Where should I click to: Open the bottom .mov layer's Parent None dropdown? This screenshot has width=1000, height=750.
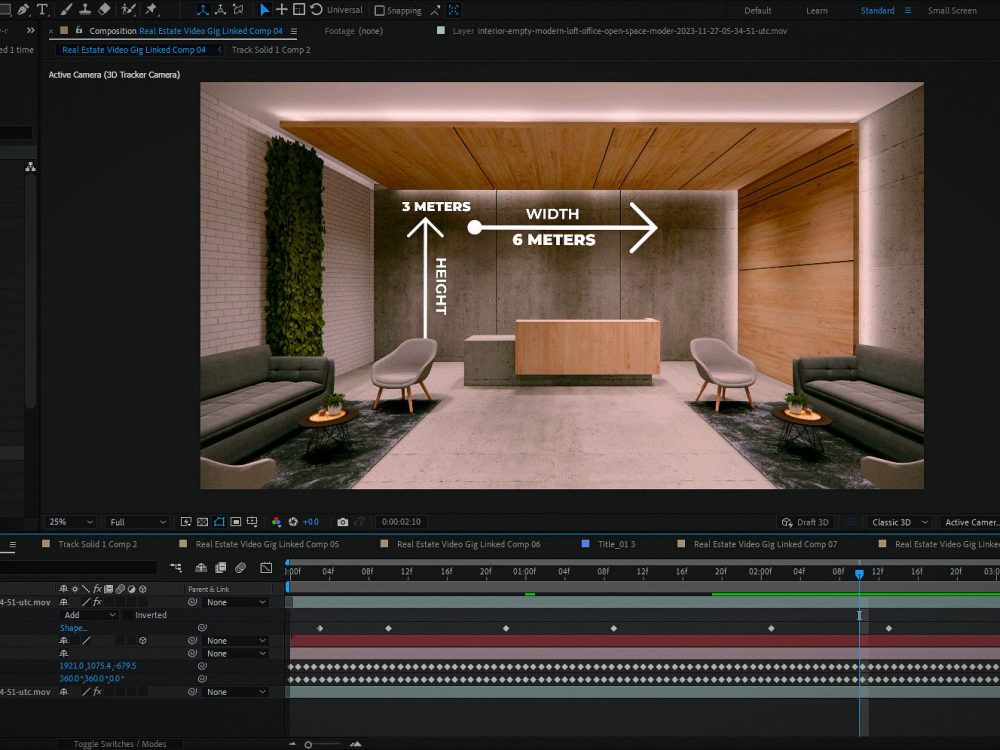236,691
